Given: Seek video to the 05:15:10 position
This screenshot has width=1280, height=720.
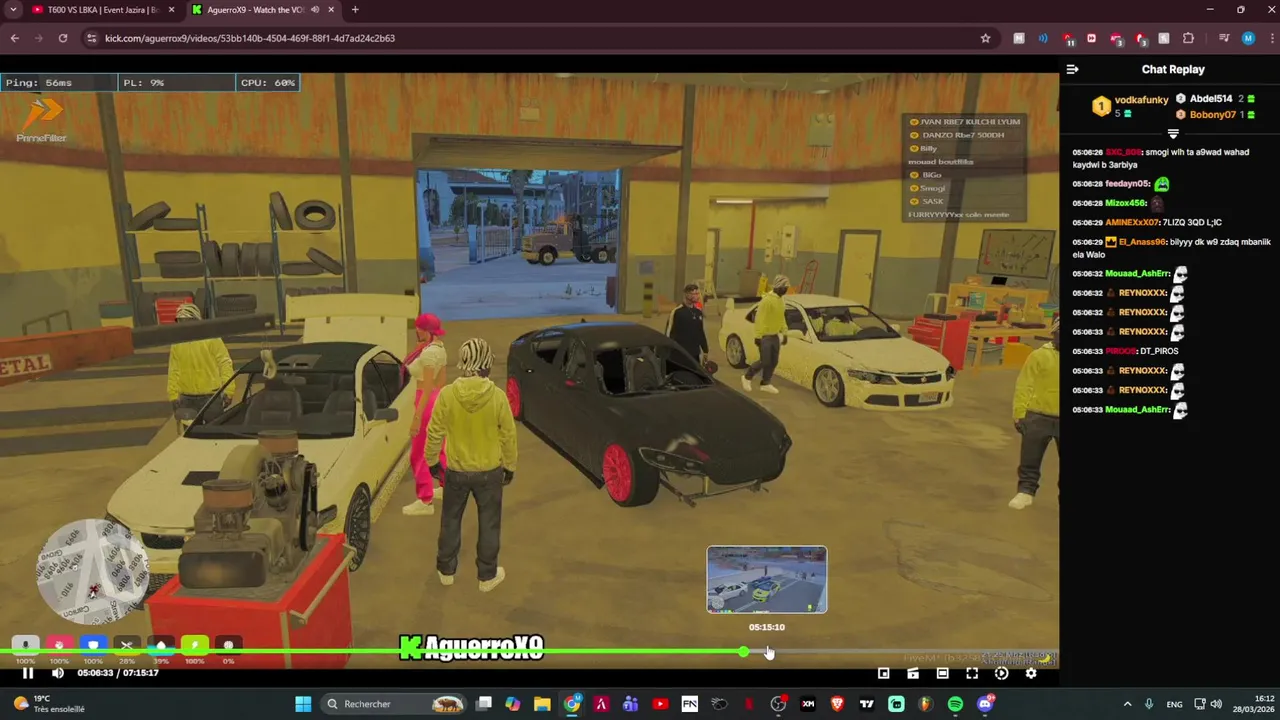Looking at the screenshot, I should coord(767,652).
